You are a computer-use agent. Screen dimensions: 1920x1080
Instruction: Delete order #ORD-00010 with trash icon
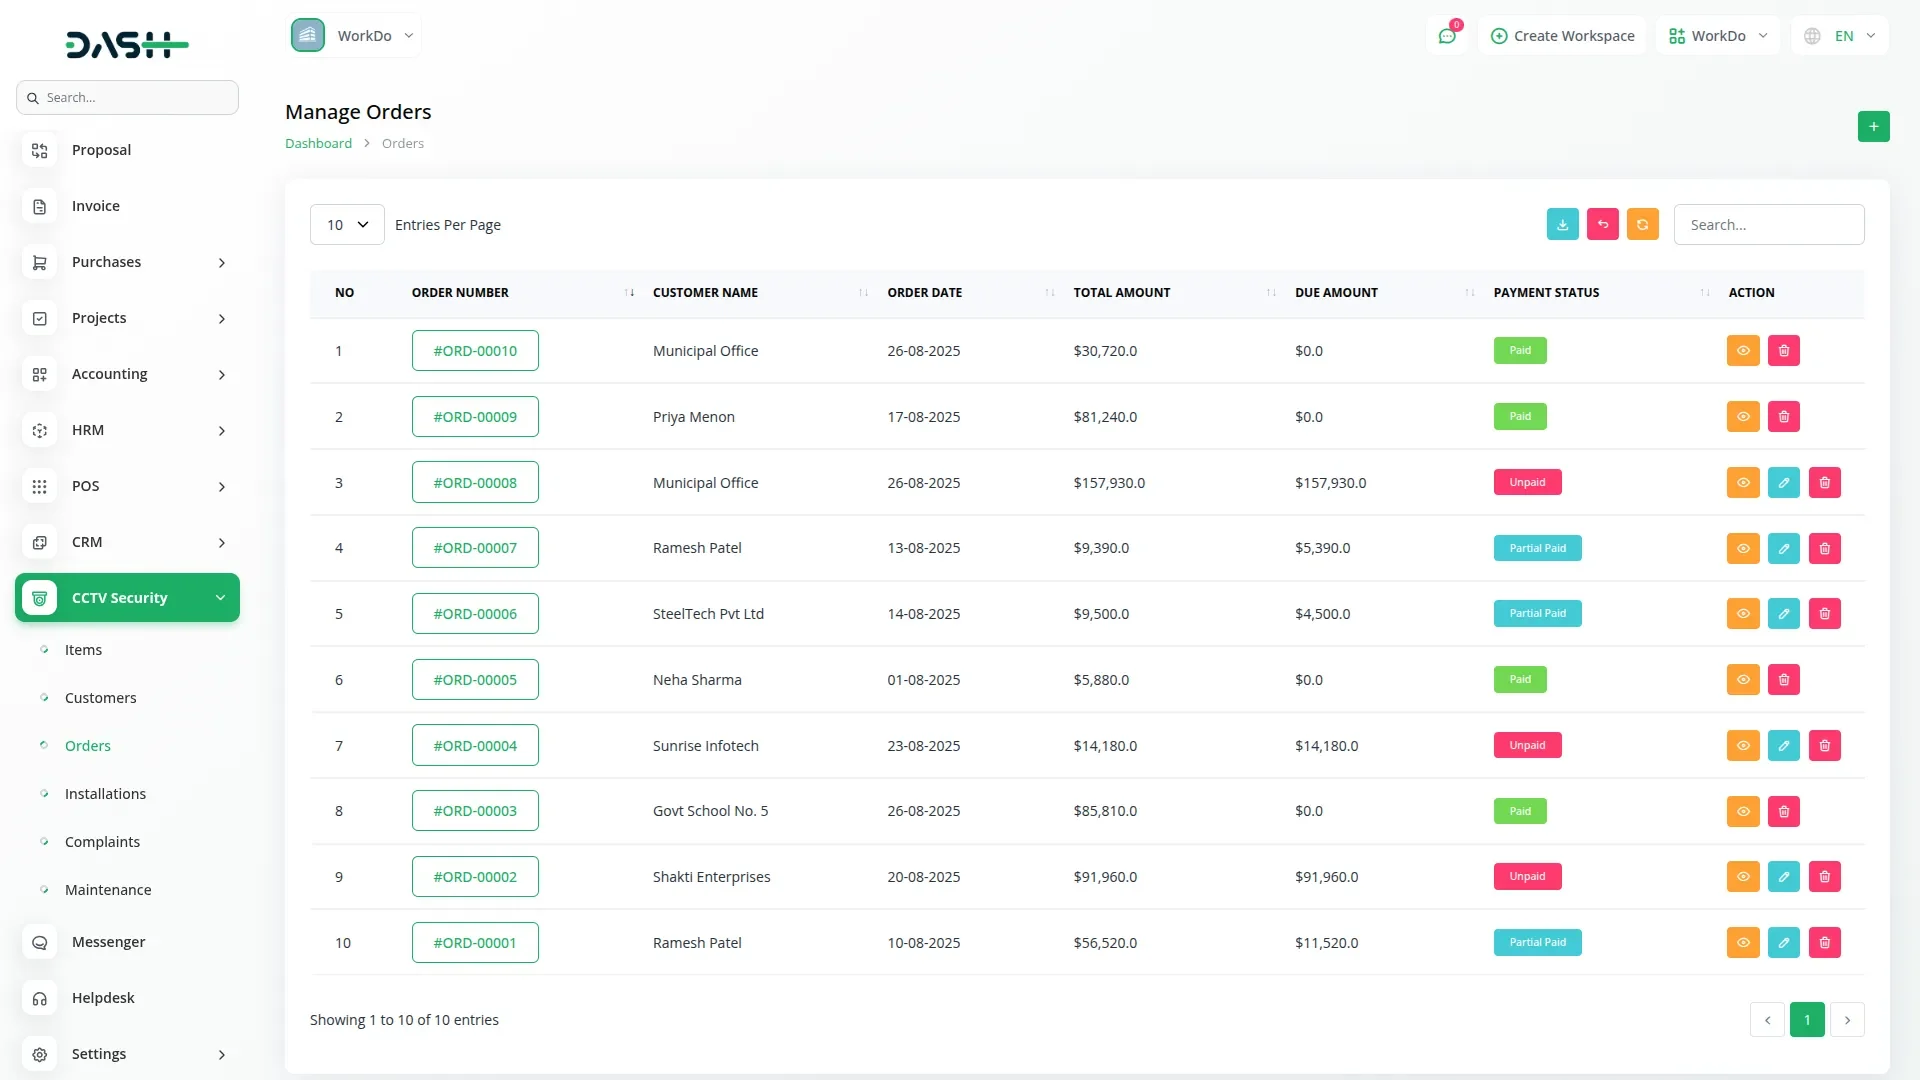tap(1783, 351)
